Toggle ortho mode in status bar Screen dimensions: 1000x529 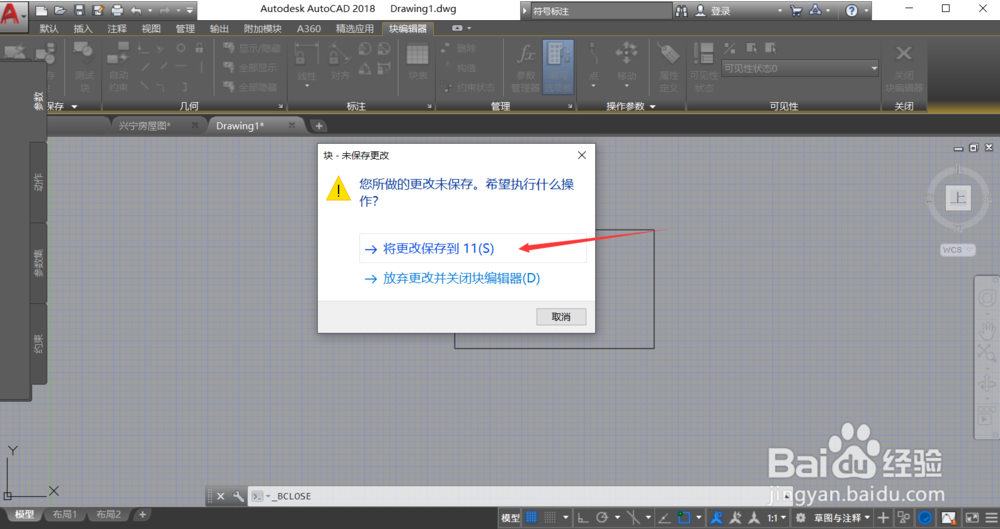pos(582,518)
